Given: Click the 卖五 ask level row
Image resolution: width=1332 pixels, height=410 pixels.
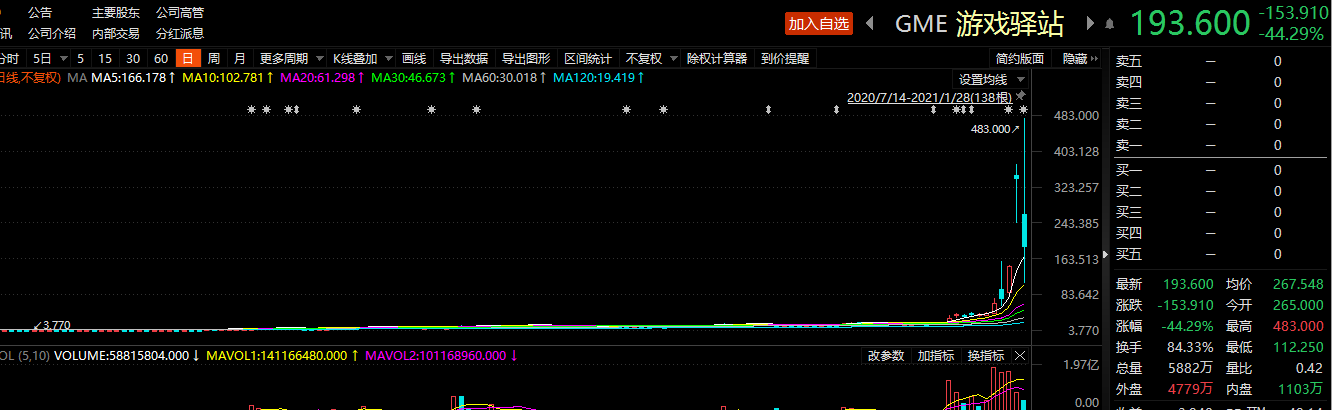Looking at the screenshot, I should (x=1221, y=61).
